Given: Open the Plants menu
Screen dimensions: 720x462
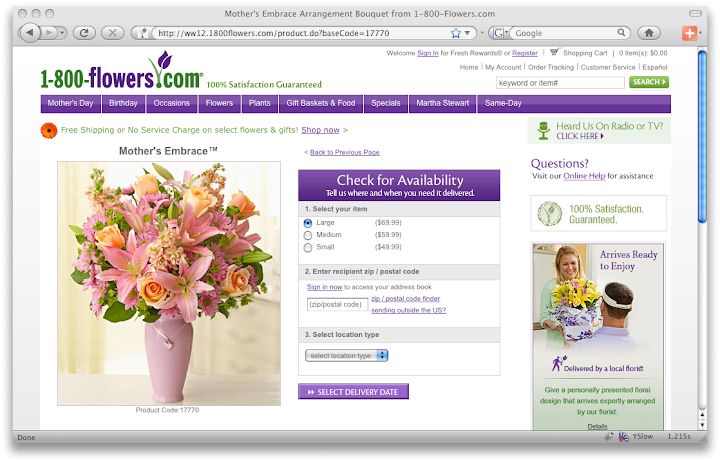Looking at the screenshot, I should coord(259,103).
